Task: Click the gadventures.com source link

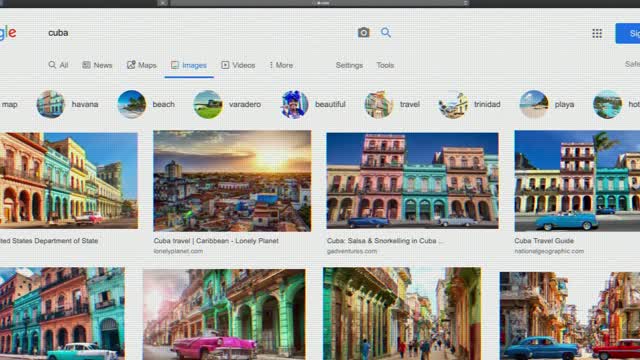Action: click(351, 251)
